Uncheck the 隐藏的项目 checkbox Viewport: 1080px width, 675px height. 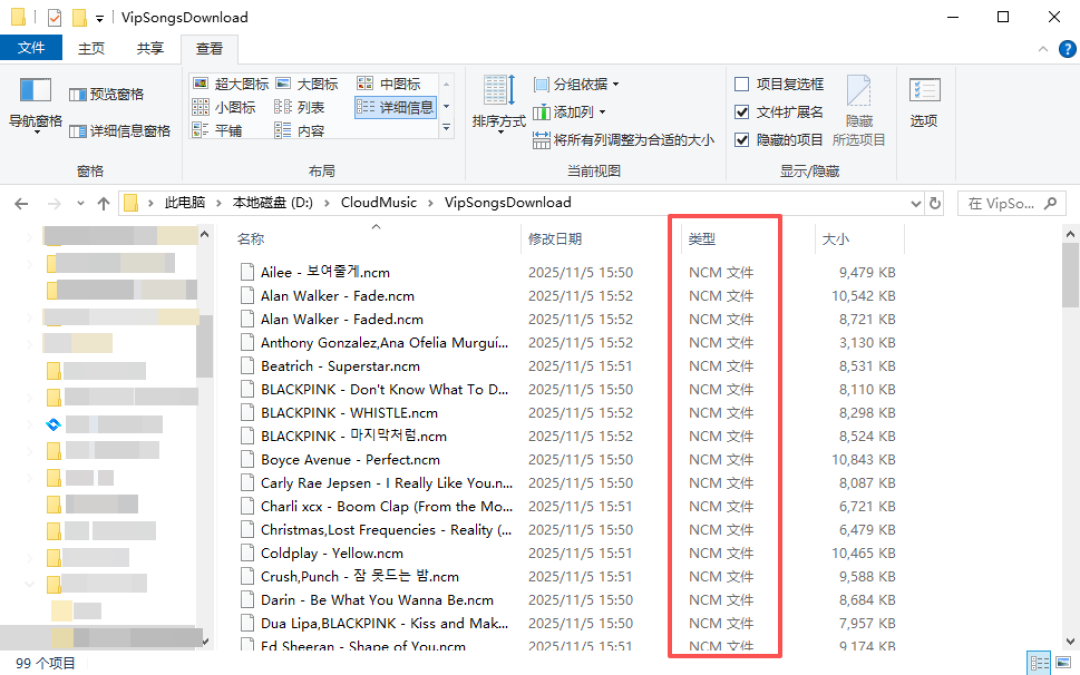click(x=742, y=140)
